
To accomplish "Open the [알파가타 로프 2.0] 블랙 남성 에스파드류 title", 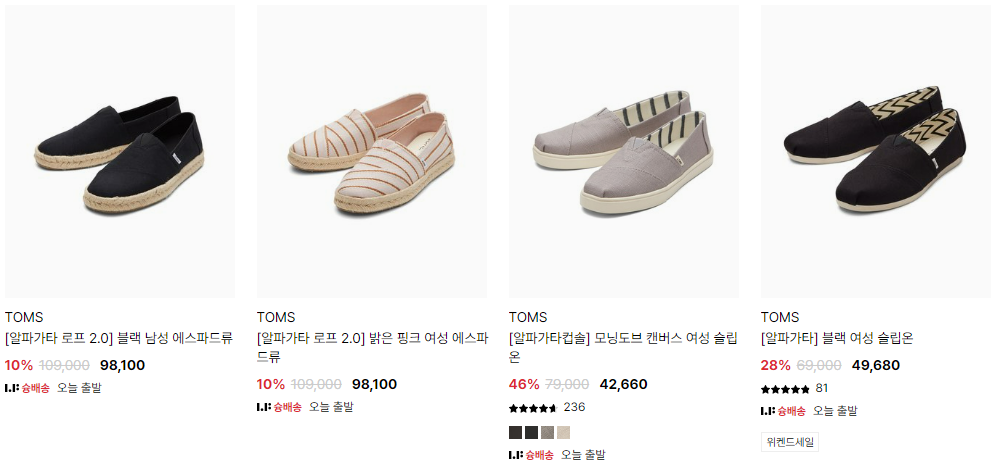I will [118, 338].
